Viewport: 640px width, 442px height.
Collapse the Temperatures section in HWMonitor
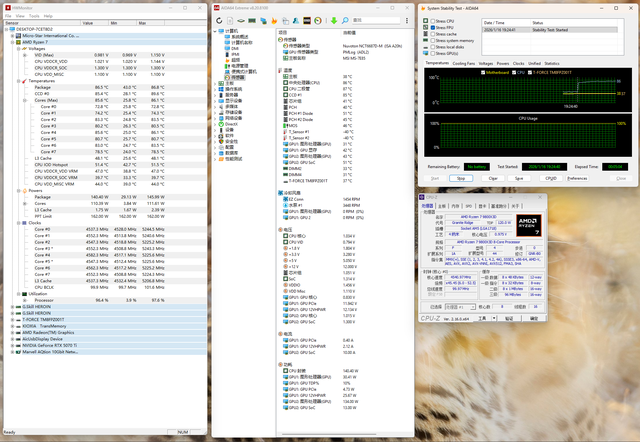click(x=16, y=81)
